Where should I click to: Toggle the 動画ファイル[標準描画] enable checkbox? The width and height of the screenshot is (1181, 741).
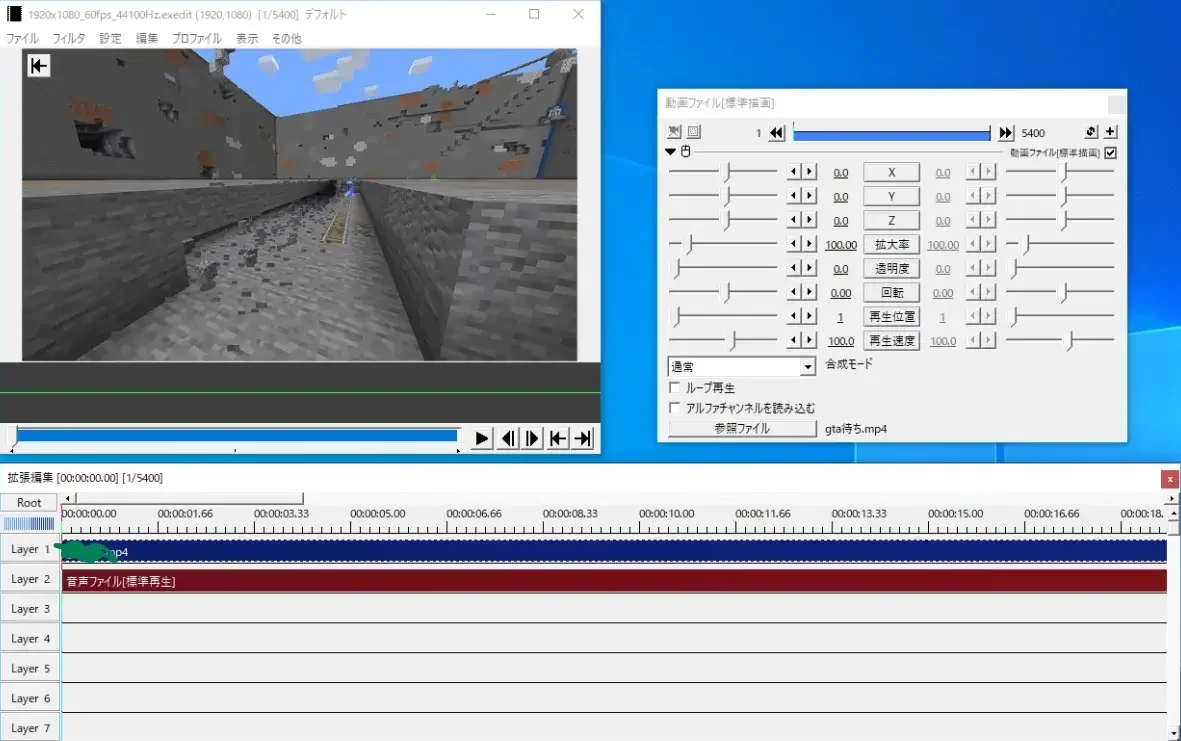1110,153
